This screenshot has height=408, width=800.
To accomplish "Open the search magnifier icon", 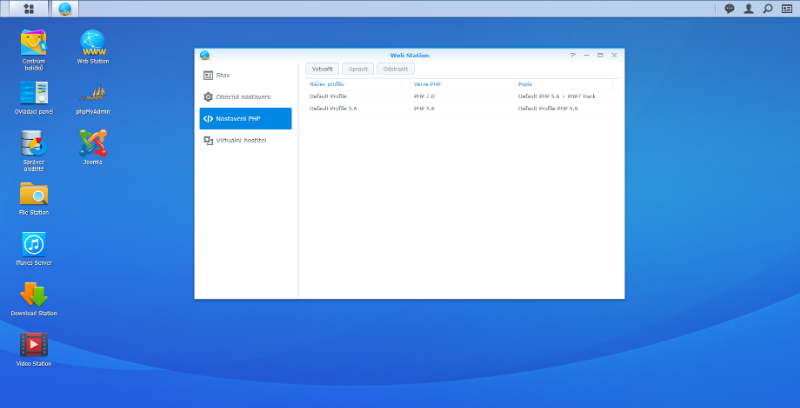I will [767, 9].
